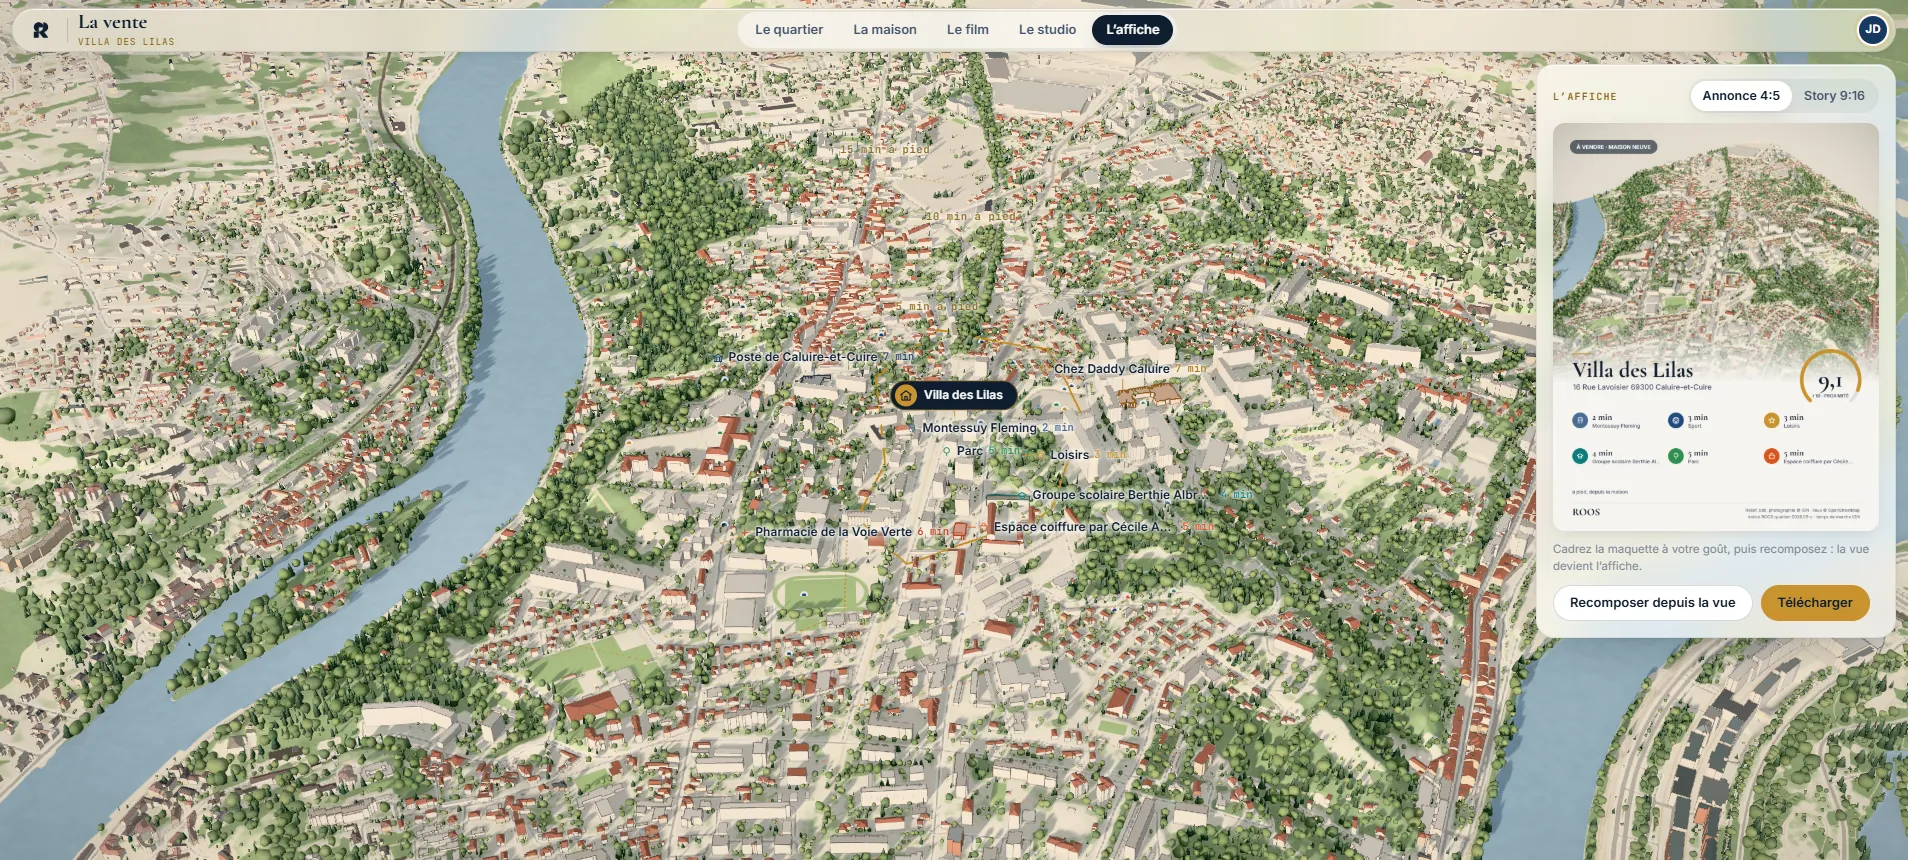Click the ROOS logo in the header
This screenshot has height=860, width=1908.
click(x=40, y=30)
